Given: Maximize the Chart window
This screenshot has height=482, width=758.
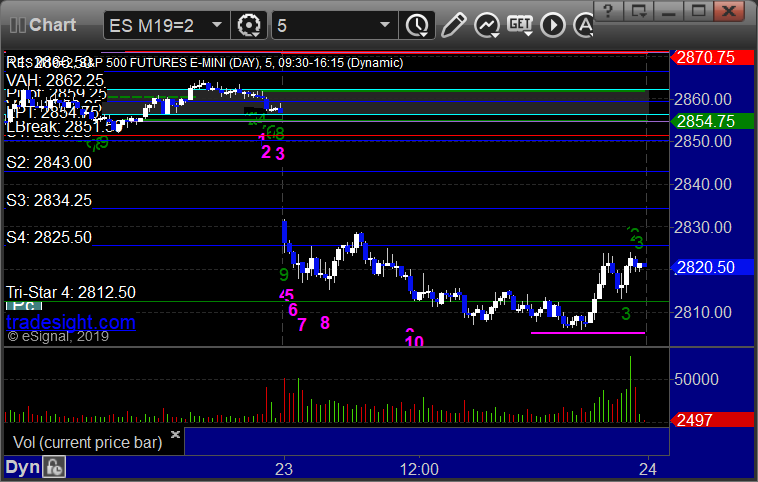Looking at the screenshot, I should pos(698,11).
